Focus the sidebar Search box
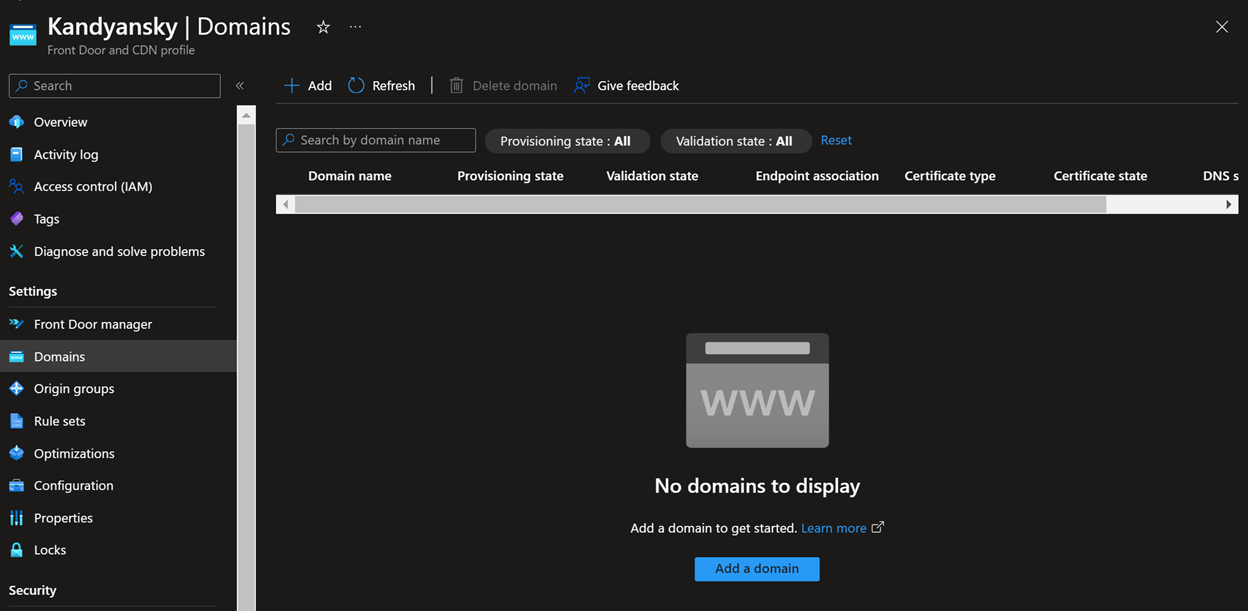This screenshot has height=611, width=1248. click(x=115, y=86)
